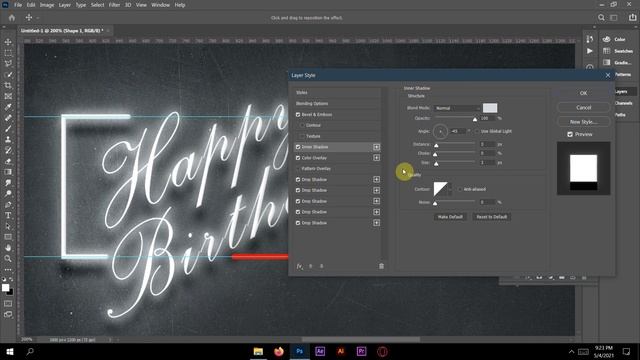Select the Pen tool
Screen dimensions: 640x360
[x=8, y=204]
